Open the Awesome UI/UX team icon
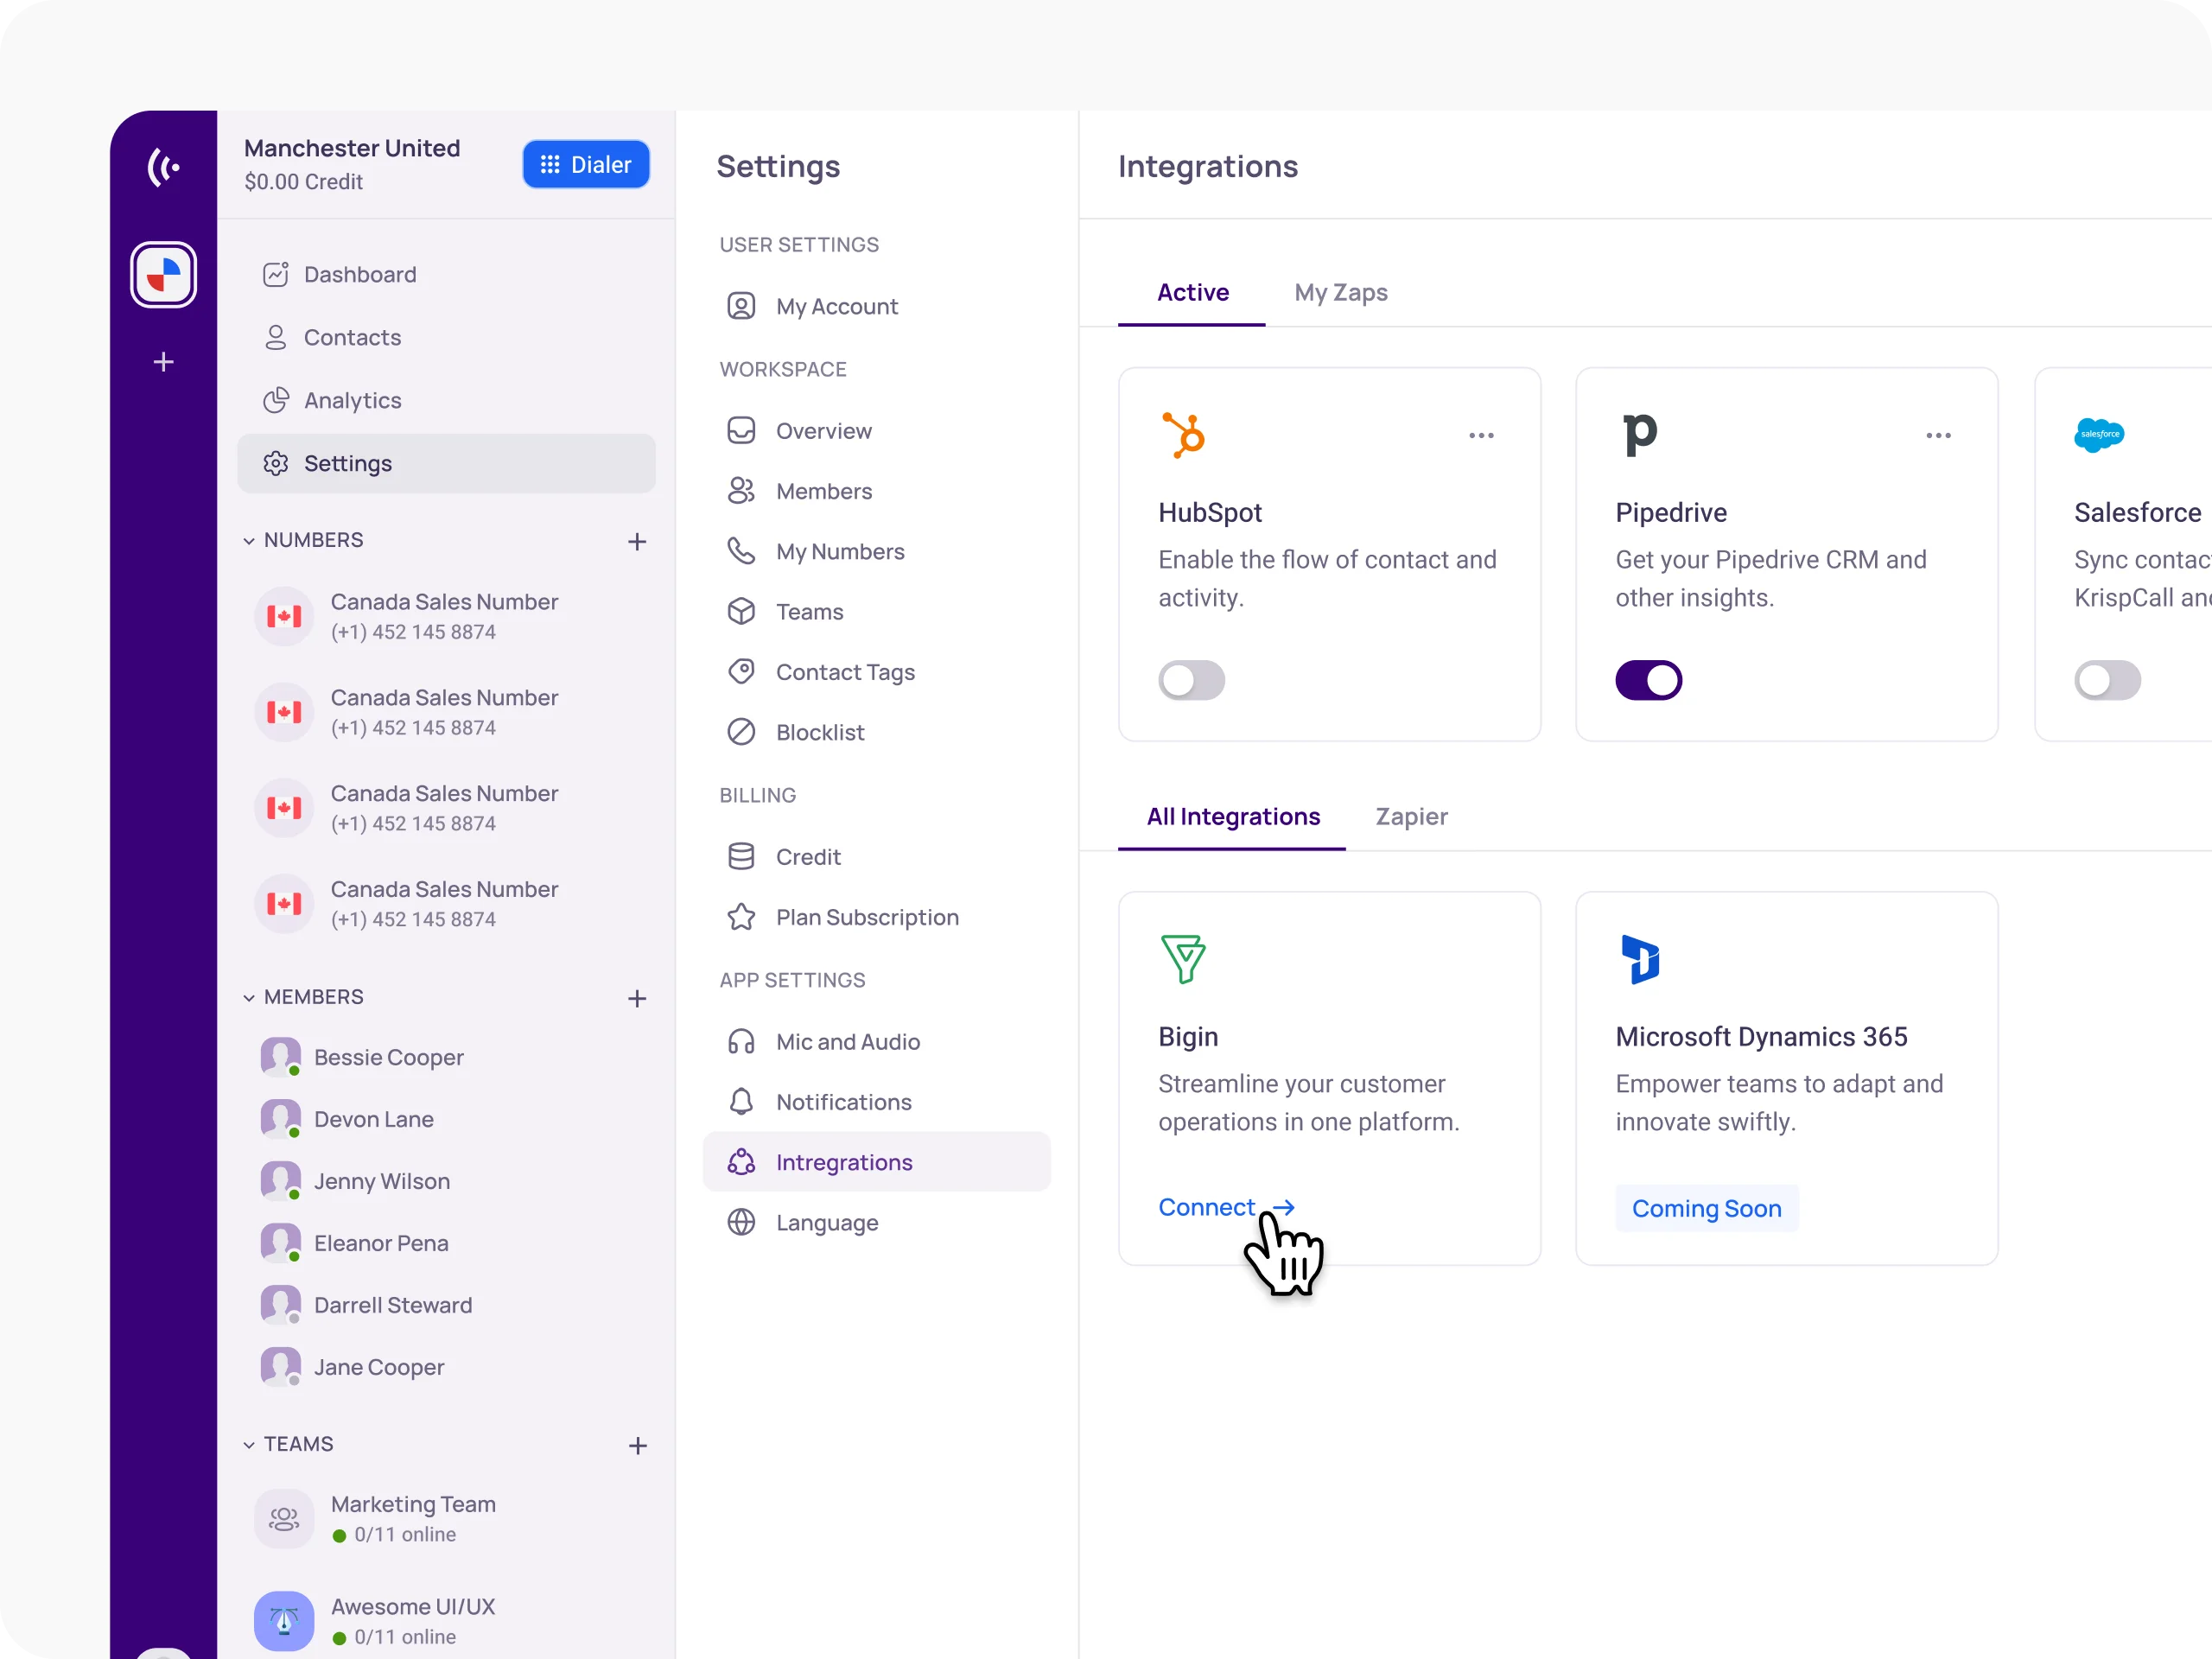The image size is (2212, 1659). point(284,1621)
